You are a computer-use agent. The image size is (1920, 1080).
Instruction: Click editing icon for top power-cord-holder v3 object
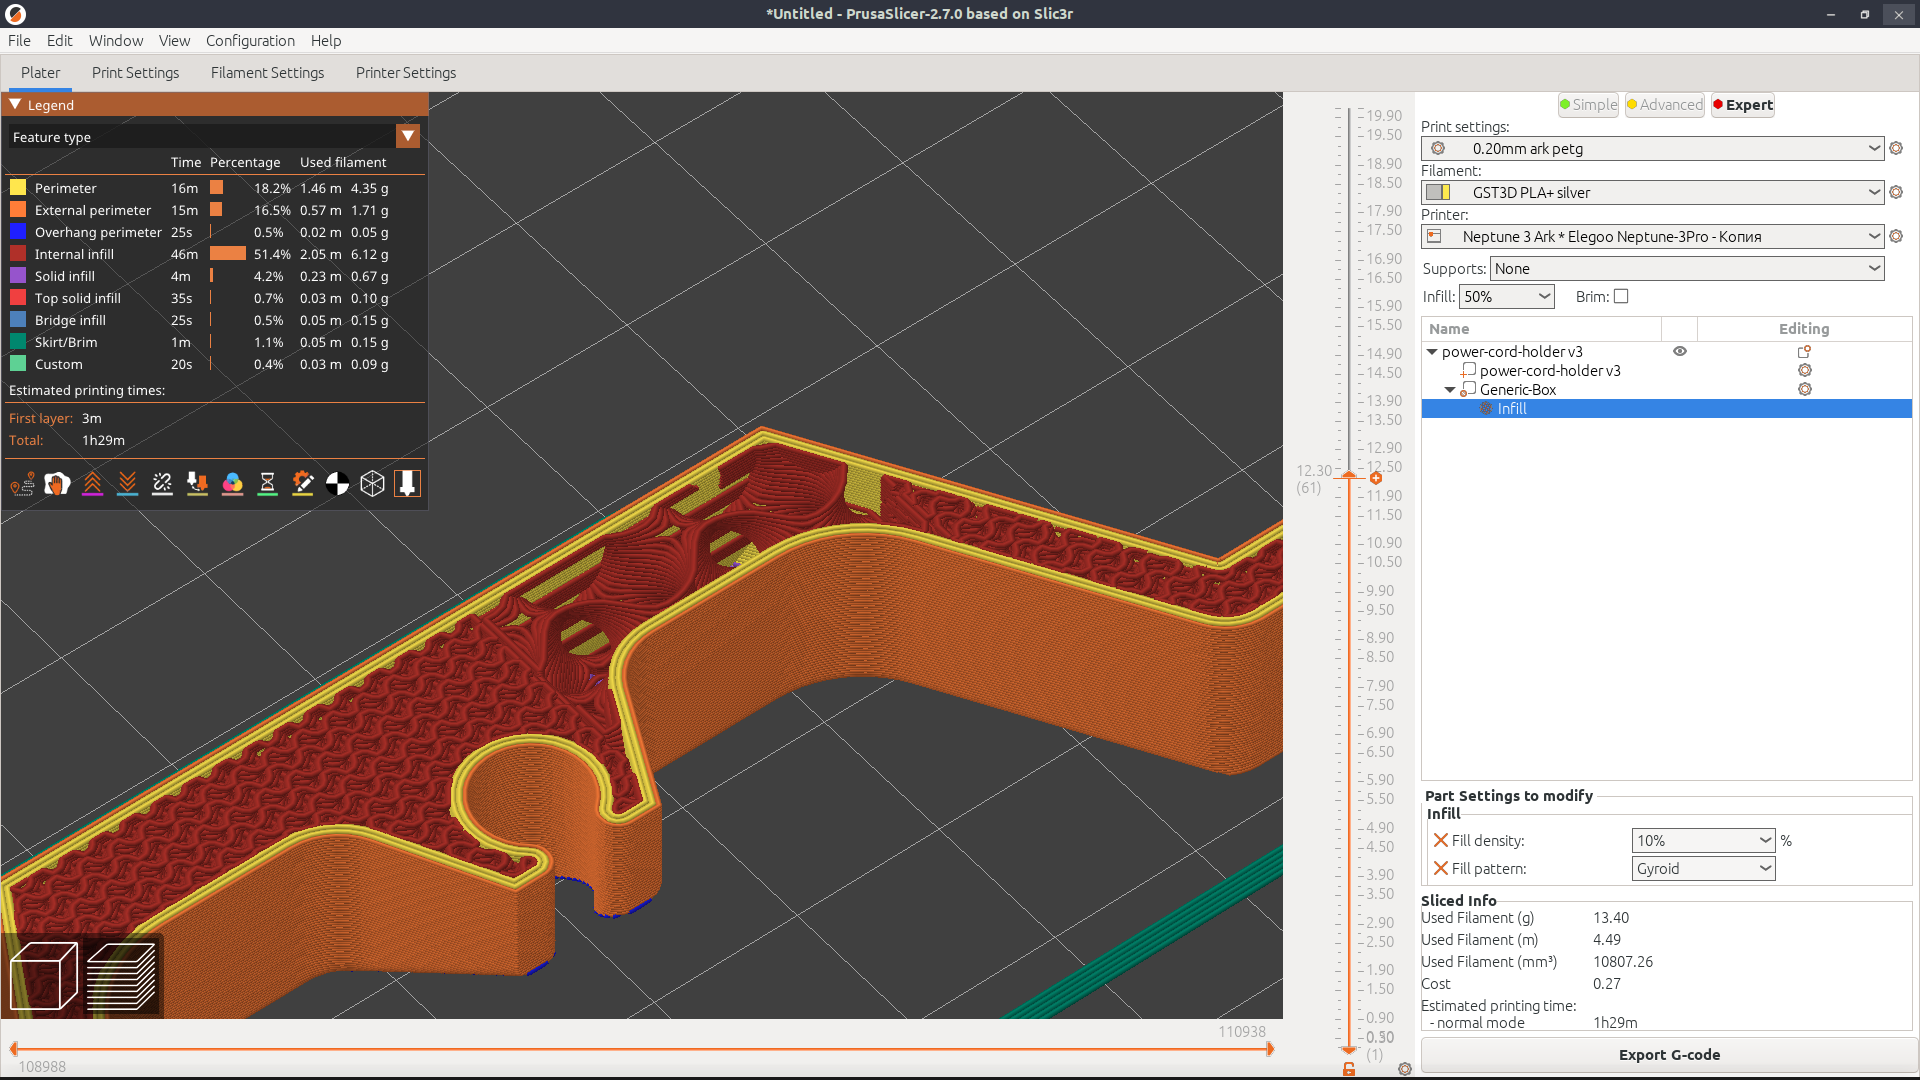[x=1804, y=352]
